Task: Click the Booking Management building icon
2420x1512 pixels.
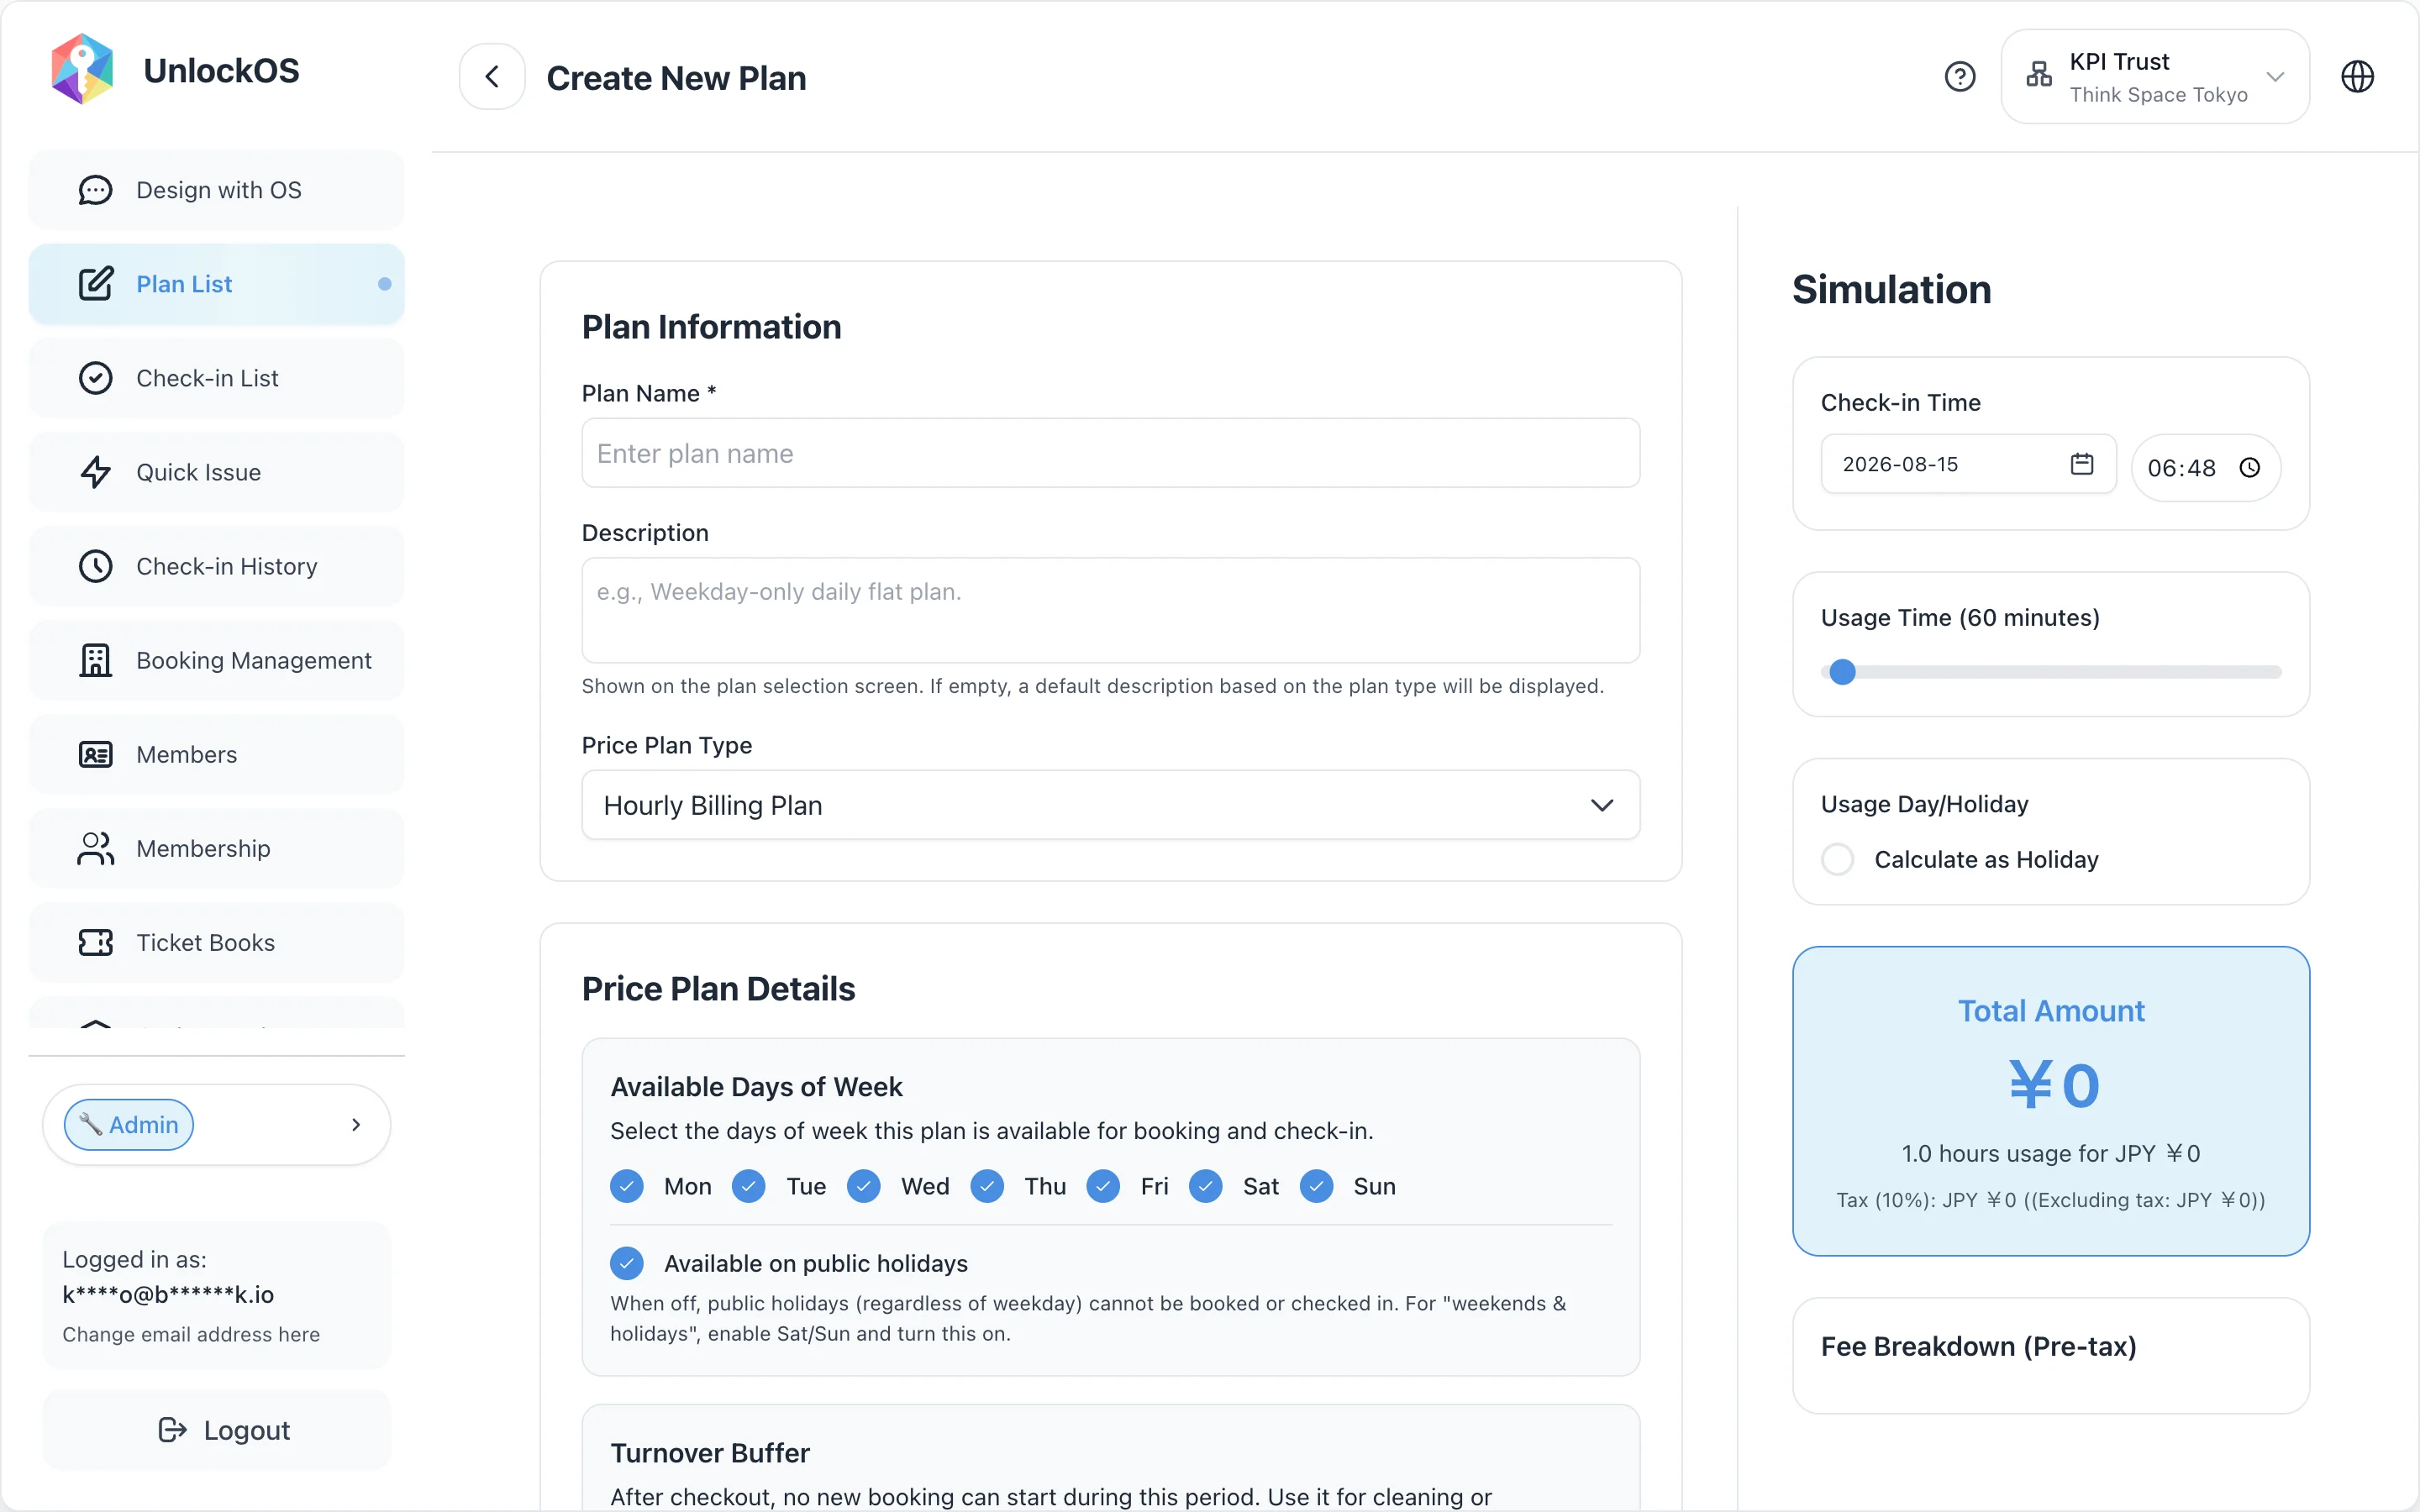Action: [96, 660]
